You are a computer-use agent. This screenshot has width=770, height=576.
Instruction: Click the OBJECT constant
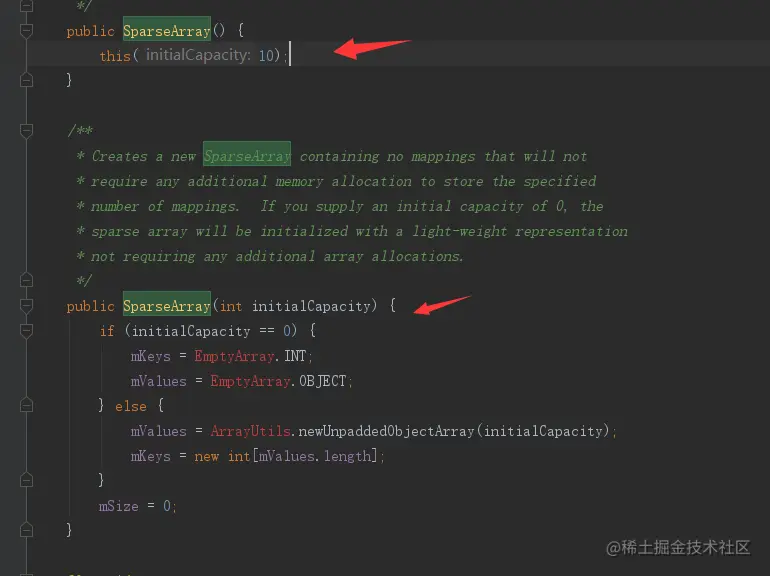[323, 381]
